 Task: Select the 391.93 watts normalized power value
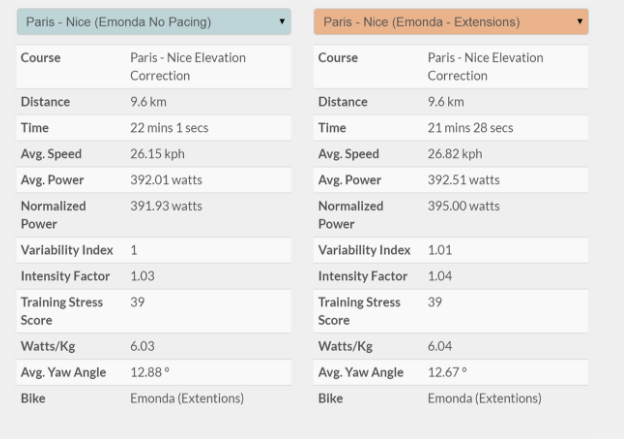click(x=165, y=206)
